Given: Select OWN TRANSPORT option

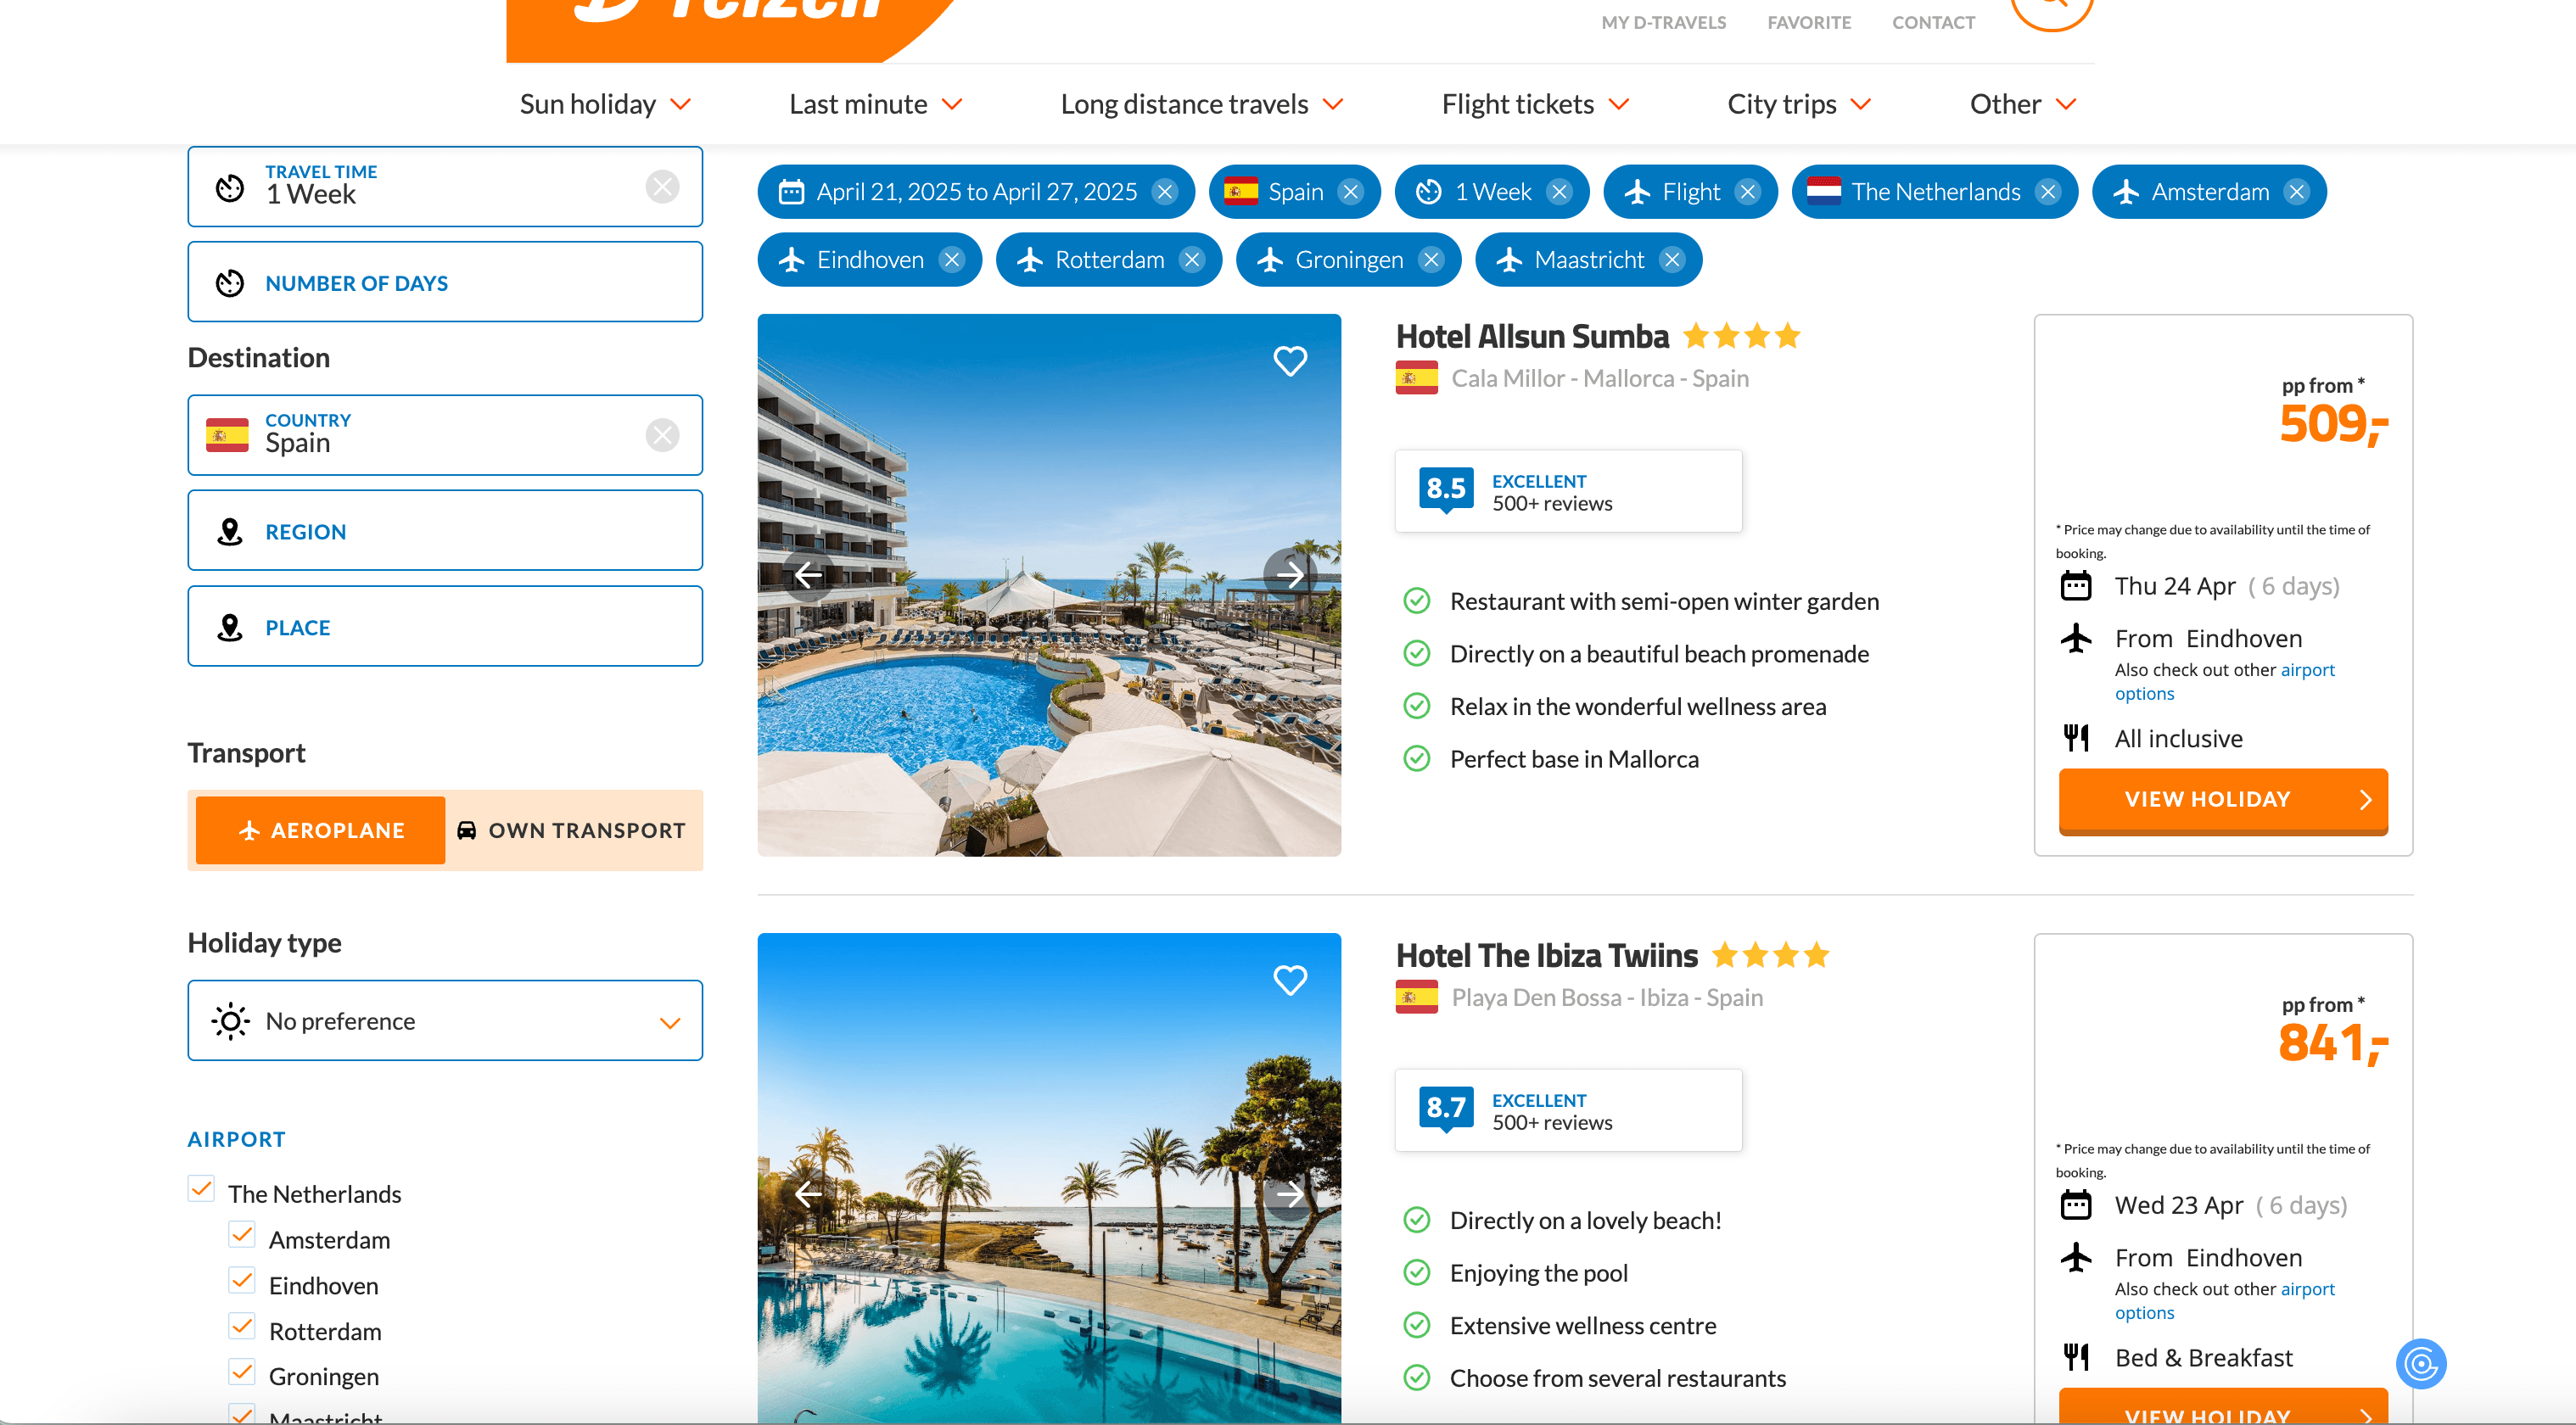Looking at the screenshot, I should (x=572, y=830).
